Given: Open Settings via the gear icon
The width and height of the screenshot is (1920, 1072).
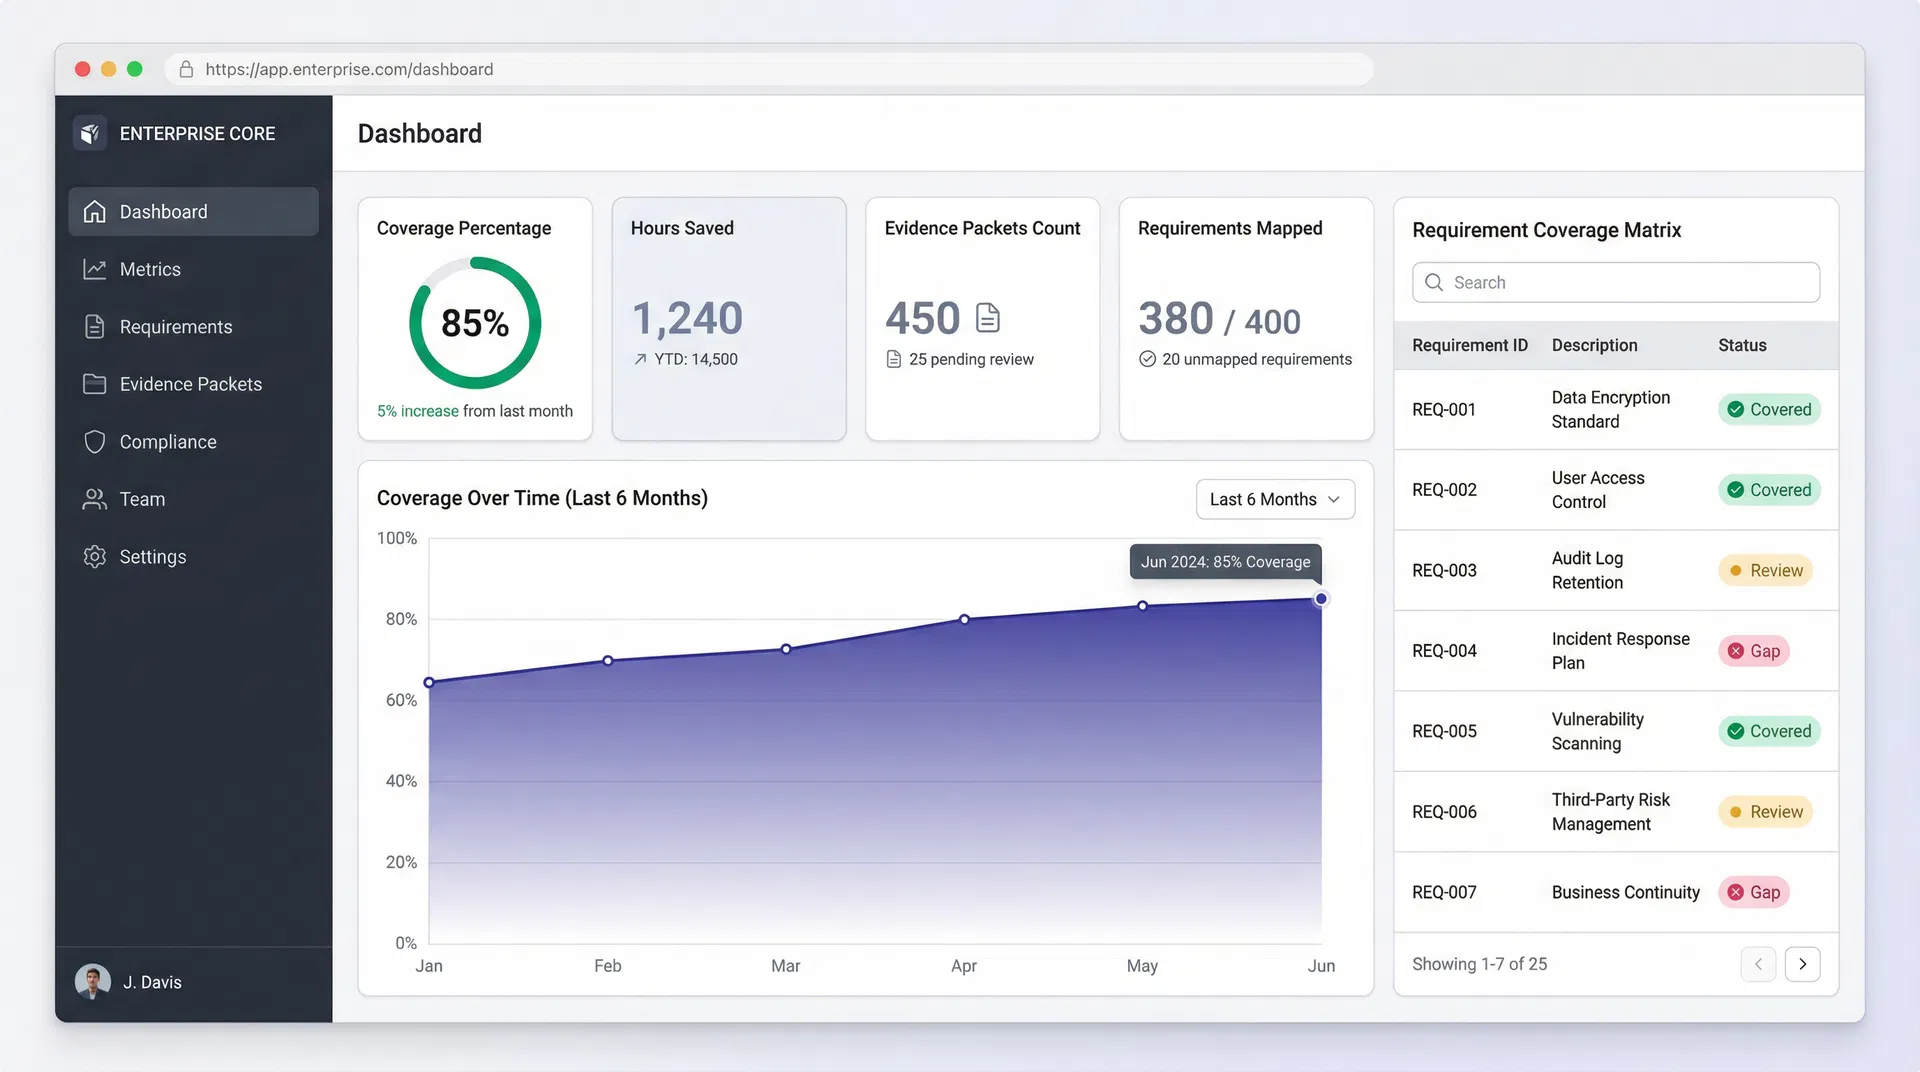Looking at the screenshot, I should 94,556.
